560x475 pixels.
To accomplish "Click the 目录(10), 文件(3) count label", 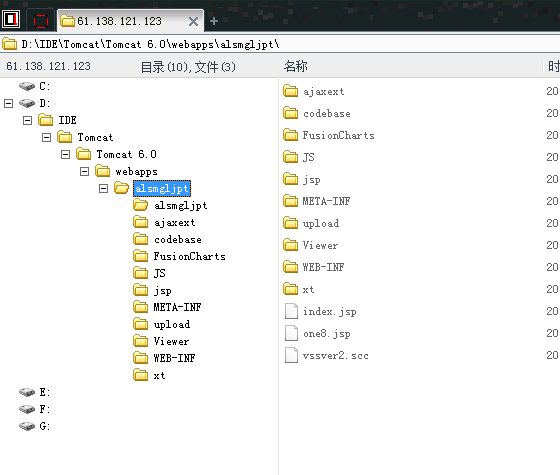I will tap(188, 67).
